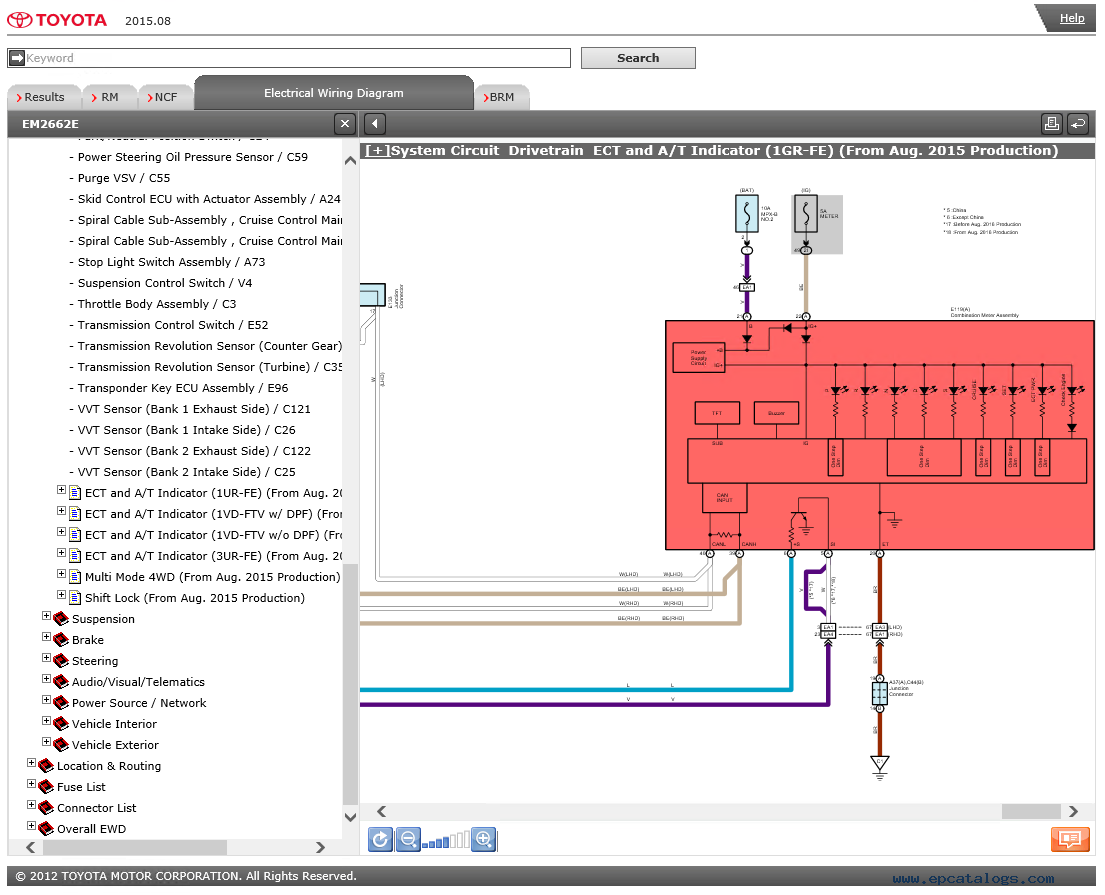Open the BRM tab
1105x895 pixels.
501,97
